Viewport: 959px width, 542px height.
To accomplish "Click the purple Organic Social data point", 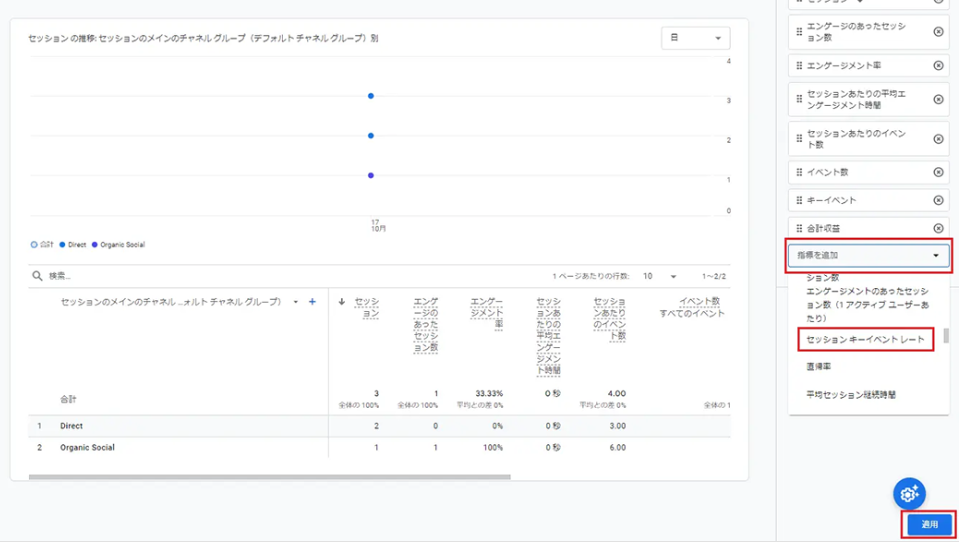I will pyautogui.click(x=371, y=176).
